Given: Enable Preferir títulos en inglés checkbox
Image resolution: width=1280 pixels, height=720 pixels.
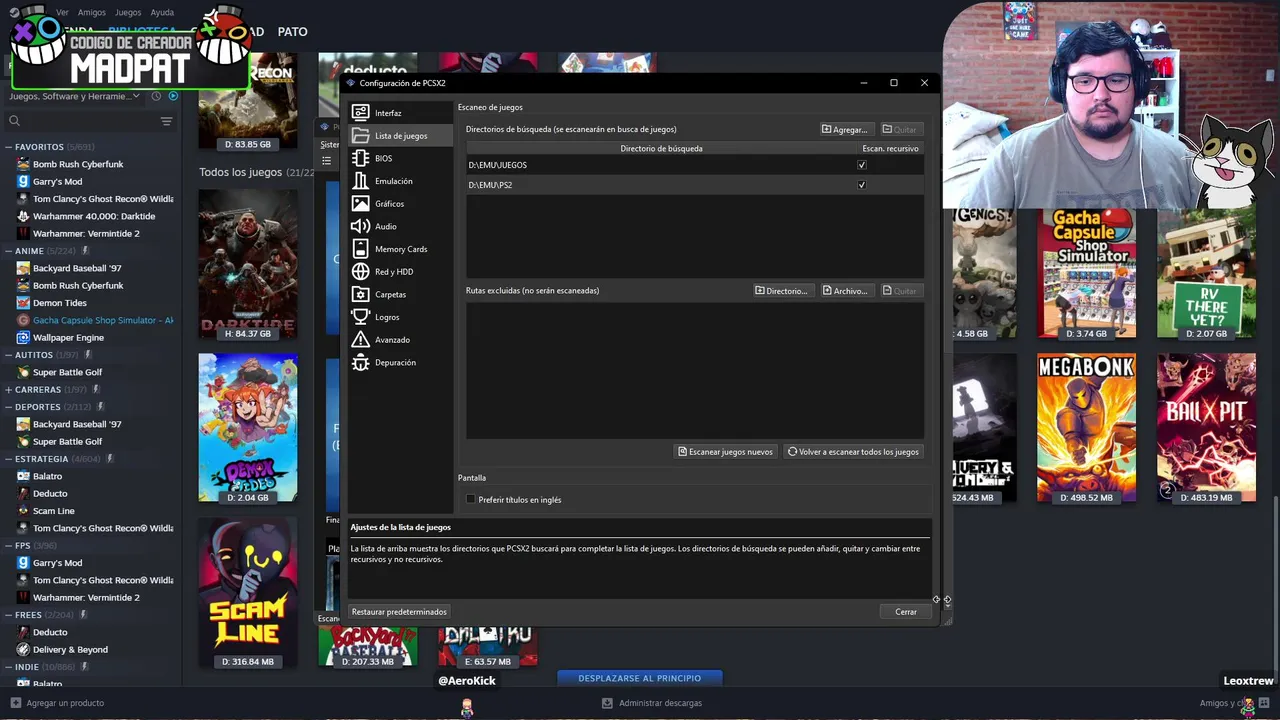Looking at the screenshot, I should [x=471, y=499].
